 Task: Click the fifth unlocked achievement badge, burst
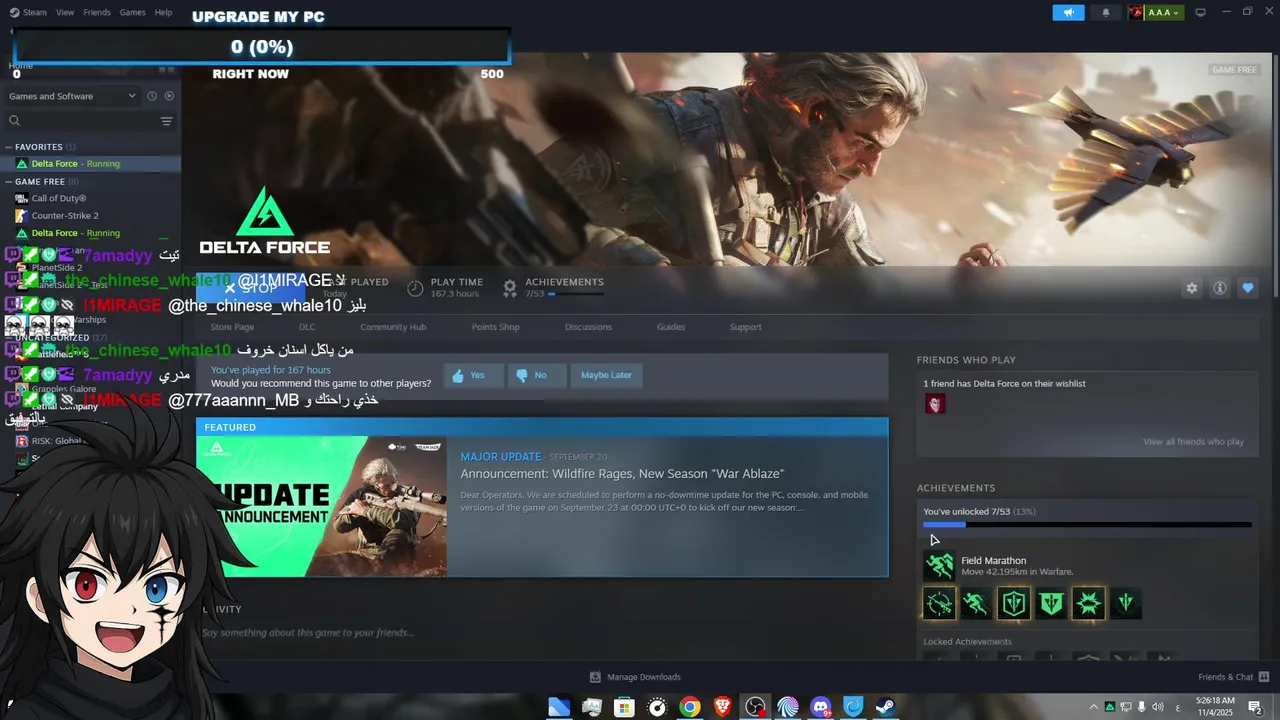pyautogui.click(x=1088, y=603)
